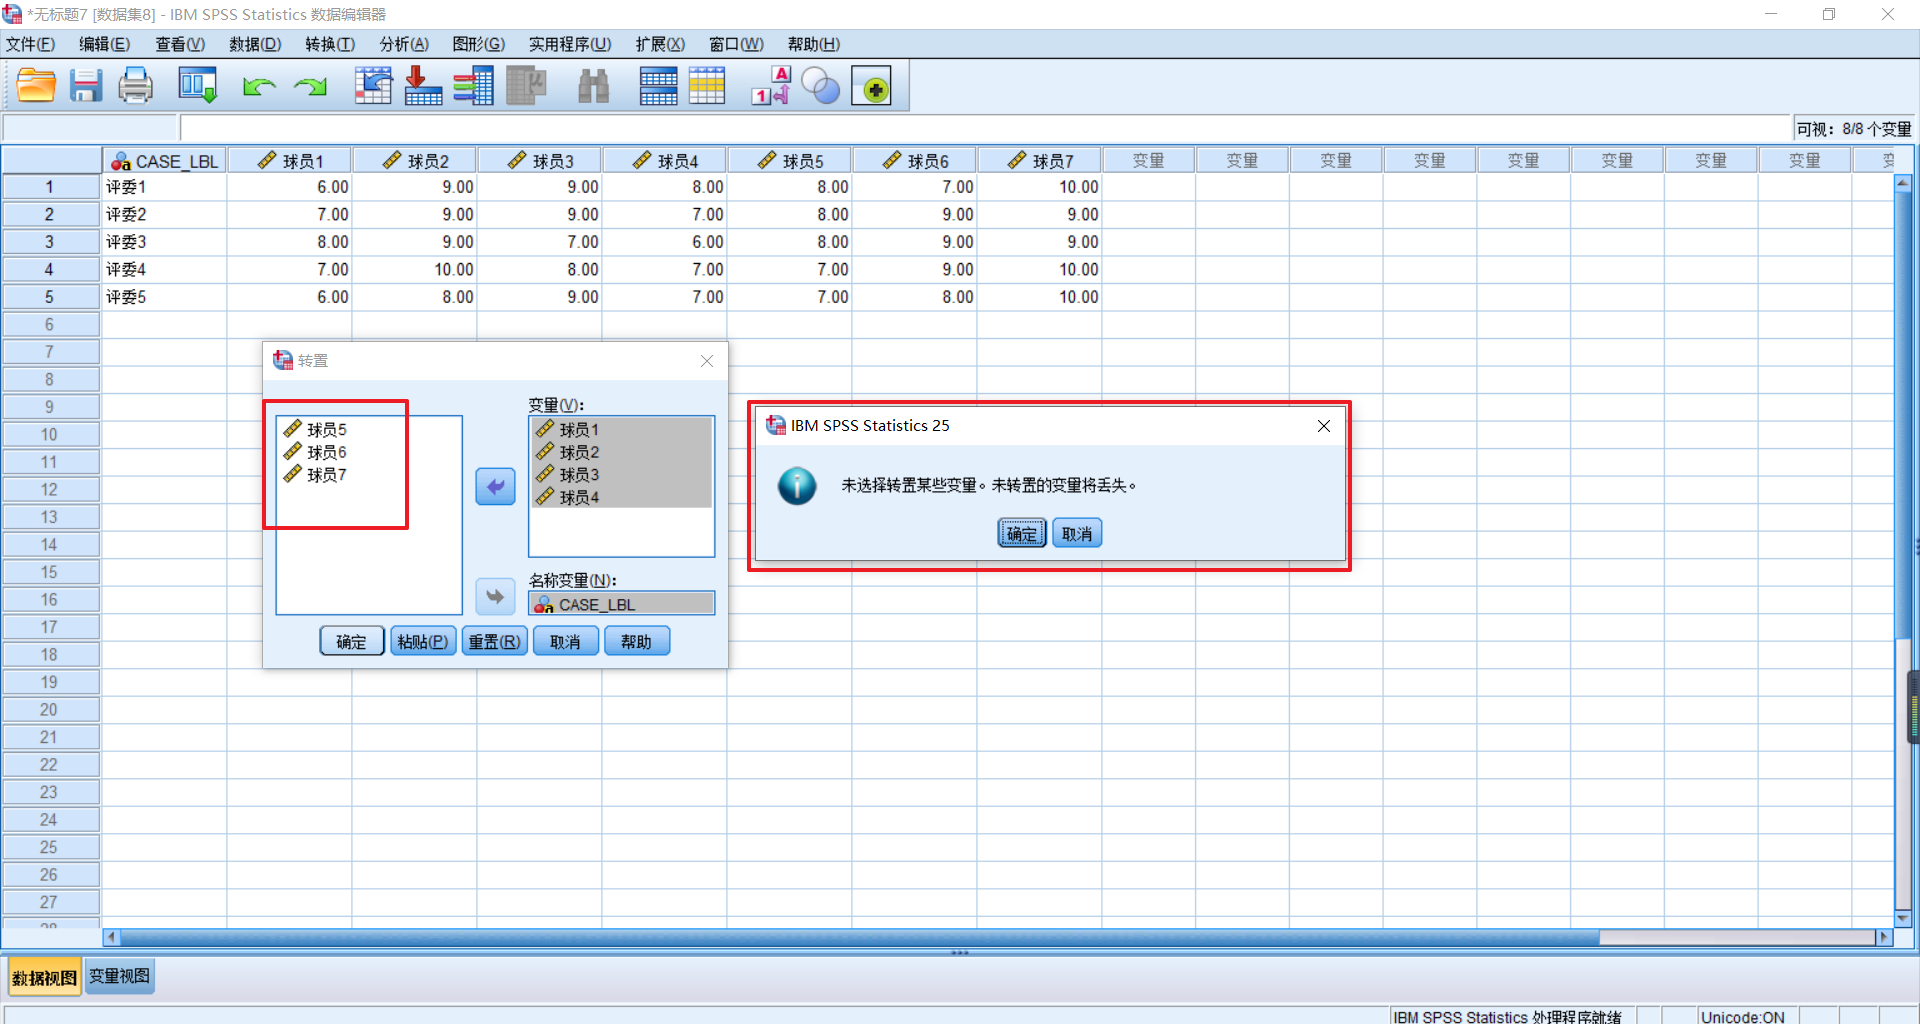
Task: Click 帮助 button in Transpose dialog
Action: click(636, 641)
